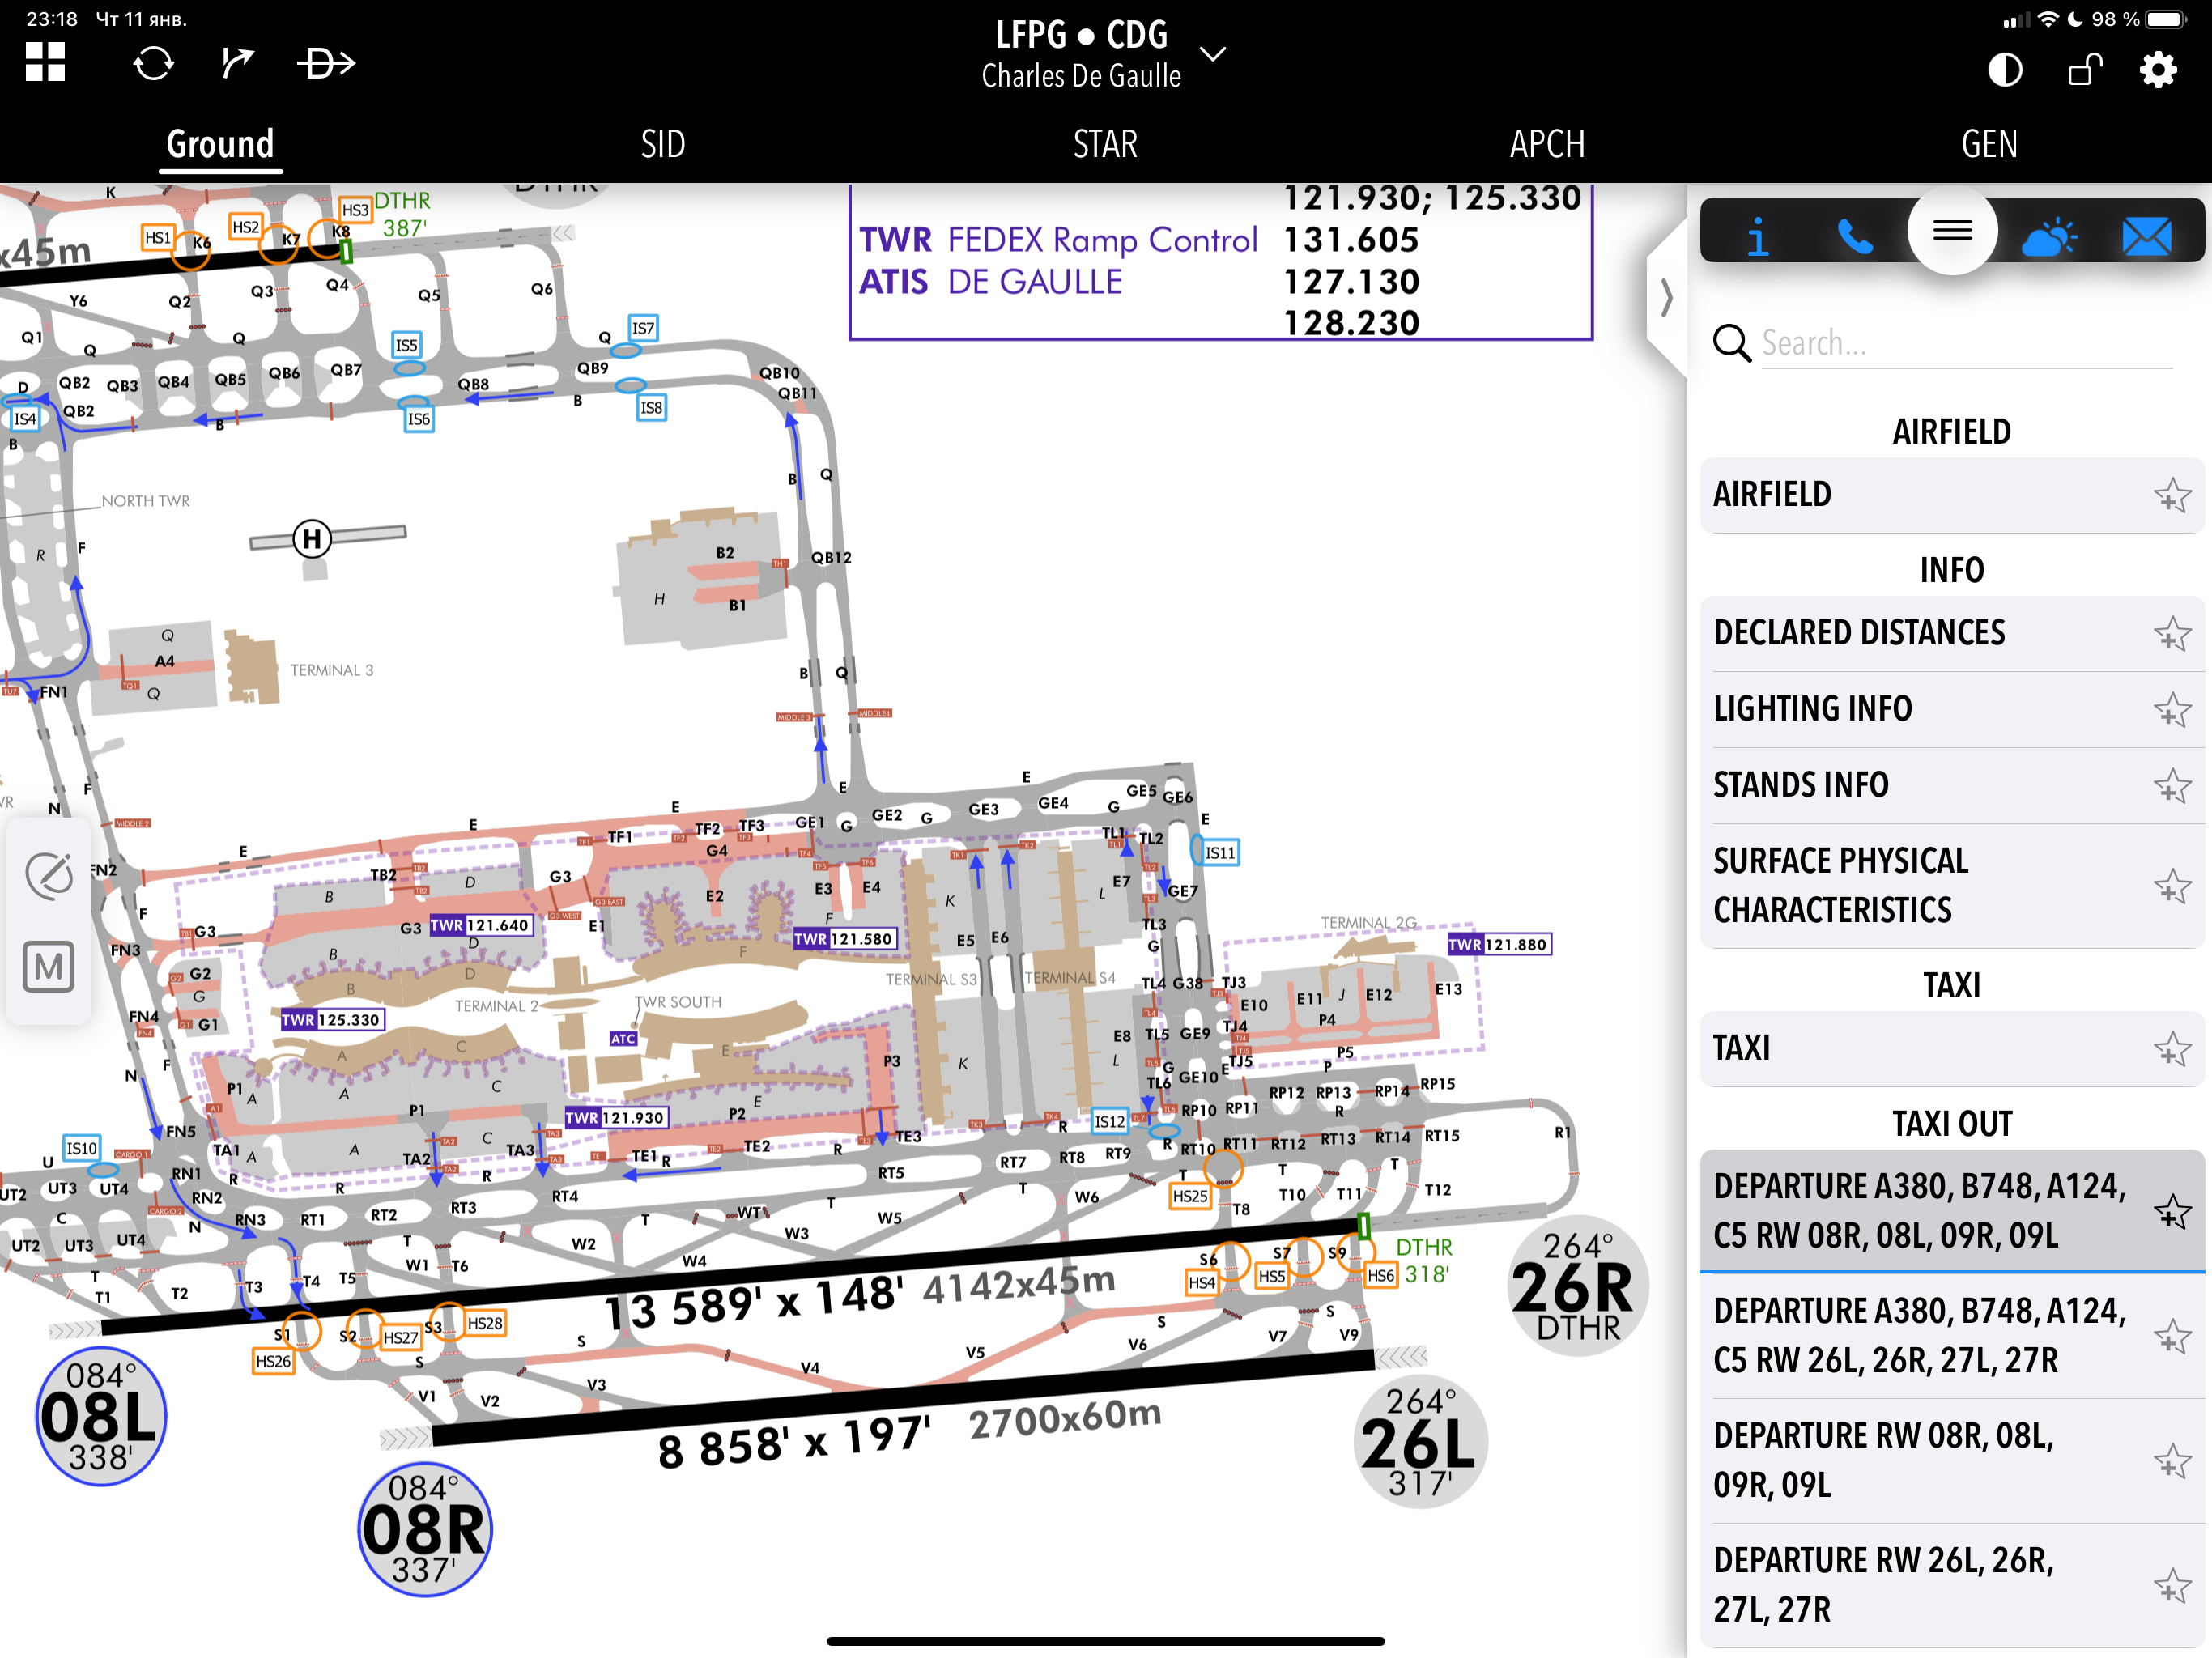This screenshot has height=1658, width=2212.
Task: Tap the annotation pencil tool
Action: [49, 875]
